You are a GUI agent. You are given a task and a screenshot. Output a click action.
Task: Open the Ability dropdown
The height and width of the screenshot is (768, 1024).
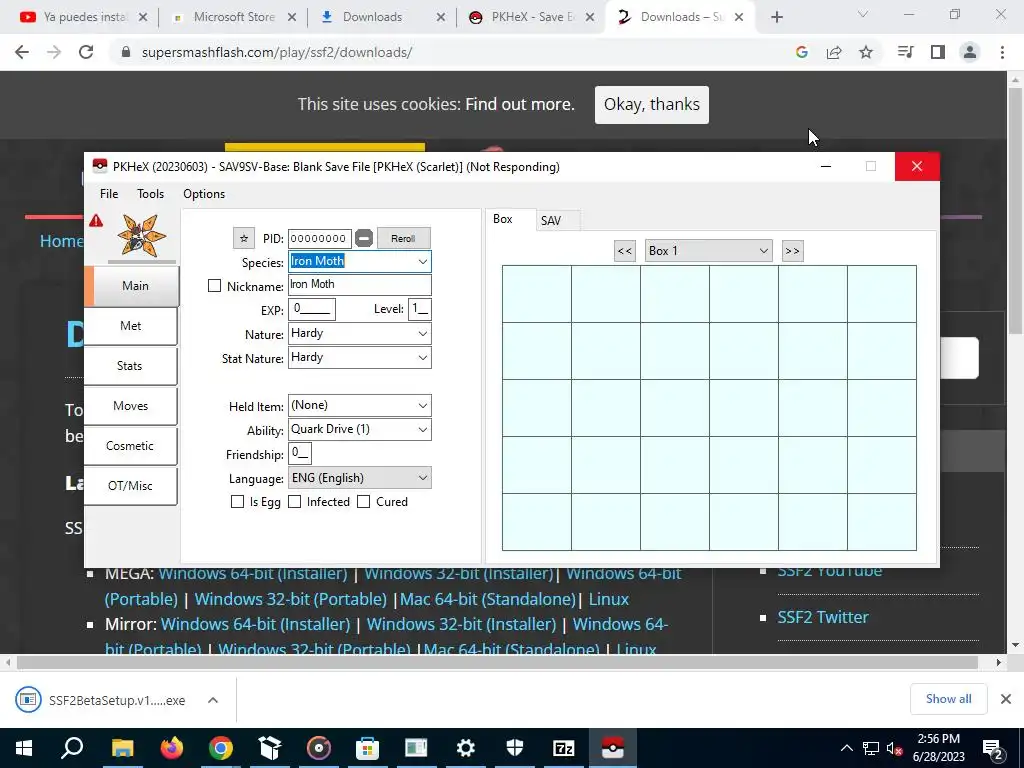pos(423,430)
